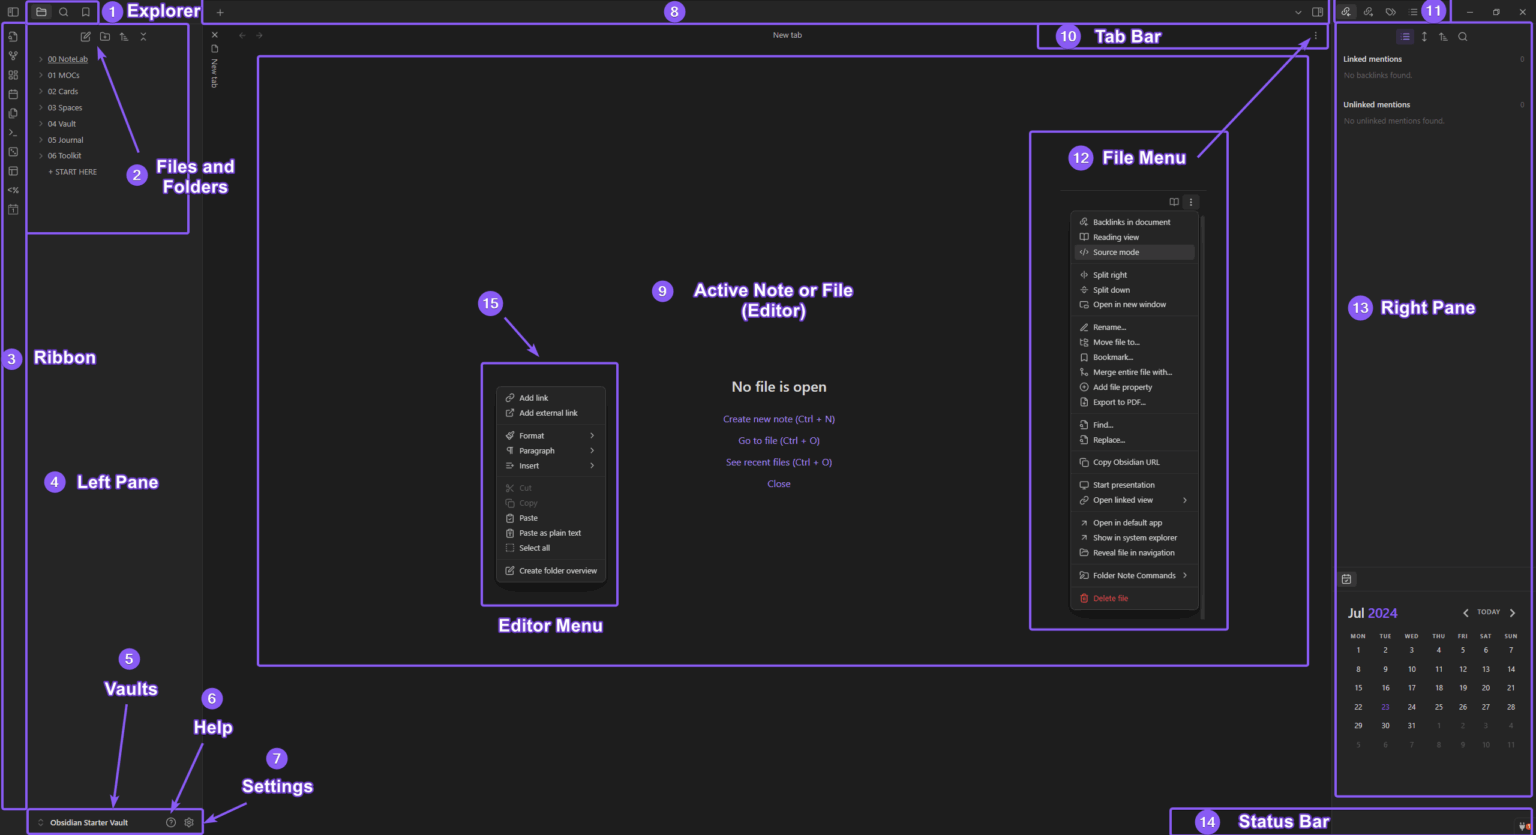Image resolution: width=1536 pixels, height=835 pixels.
Task: Select Source mode in the File Menu
Action: (x=1135, y=252)
